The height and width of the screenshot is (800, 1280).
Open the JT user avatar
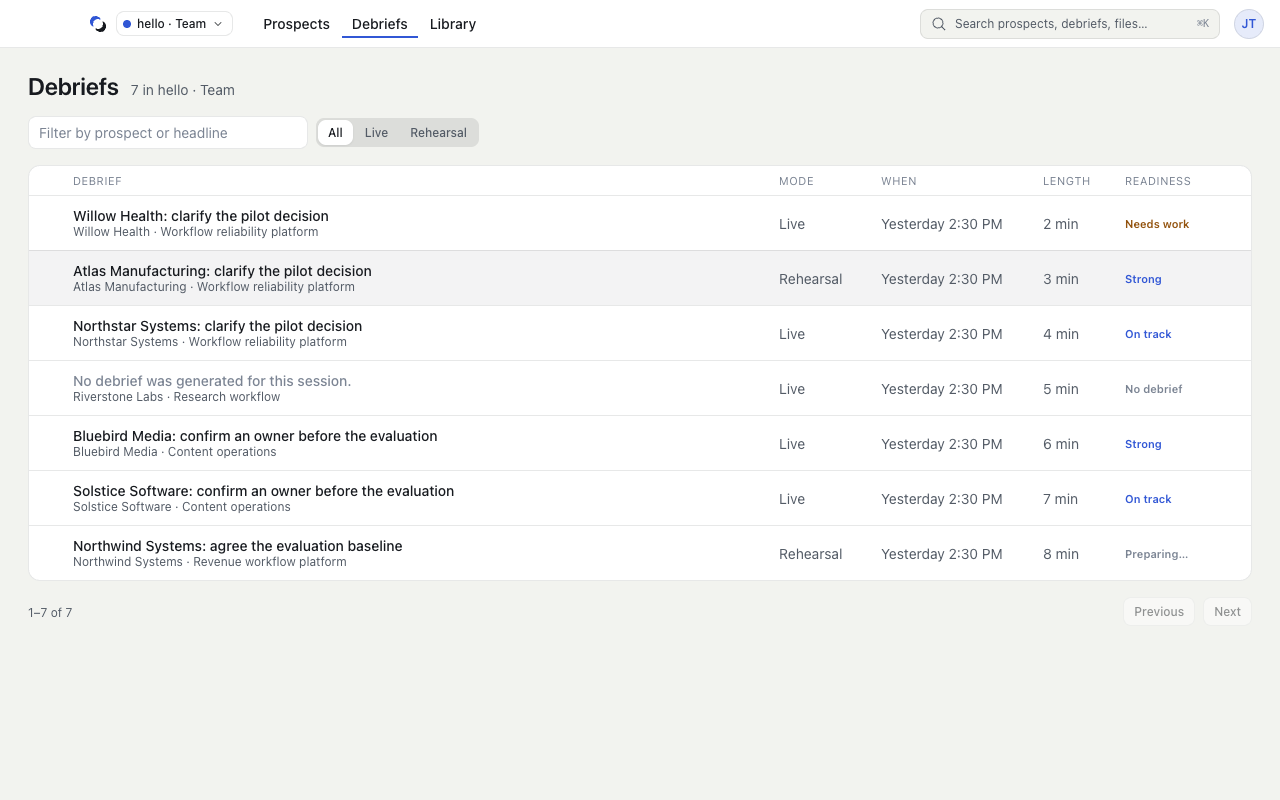[x=1249, y=24]
